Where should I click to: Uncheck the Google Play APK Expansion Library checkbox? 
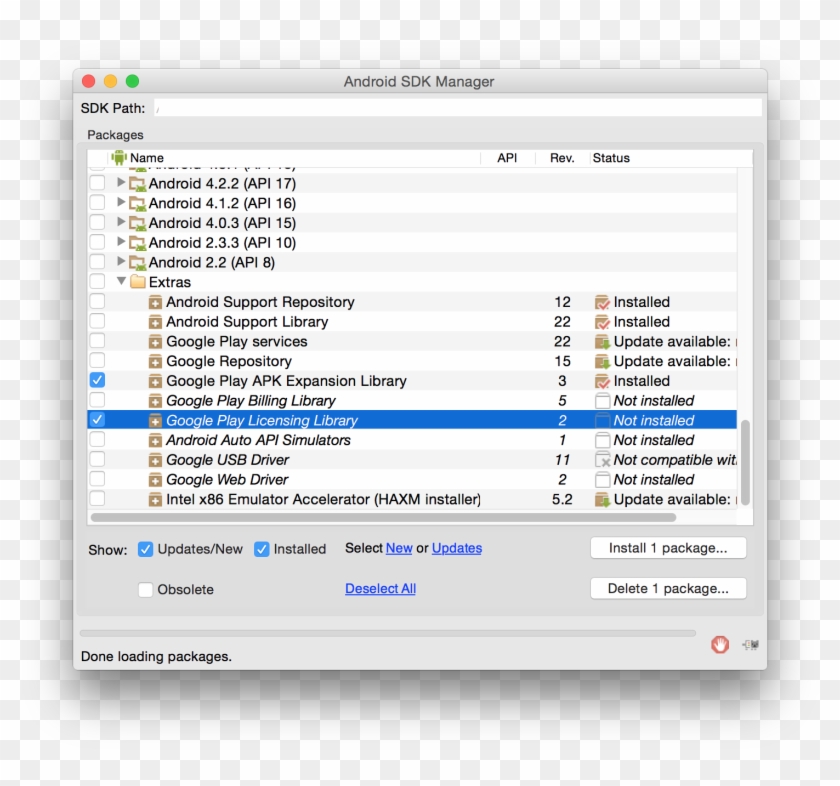point(97,381)
